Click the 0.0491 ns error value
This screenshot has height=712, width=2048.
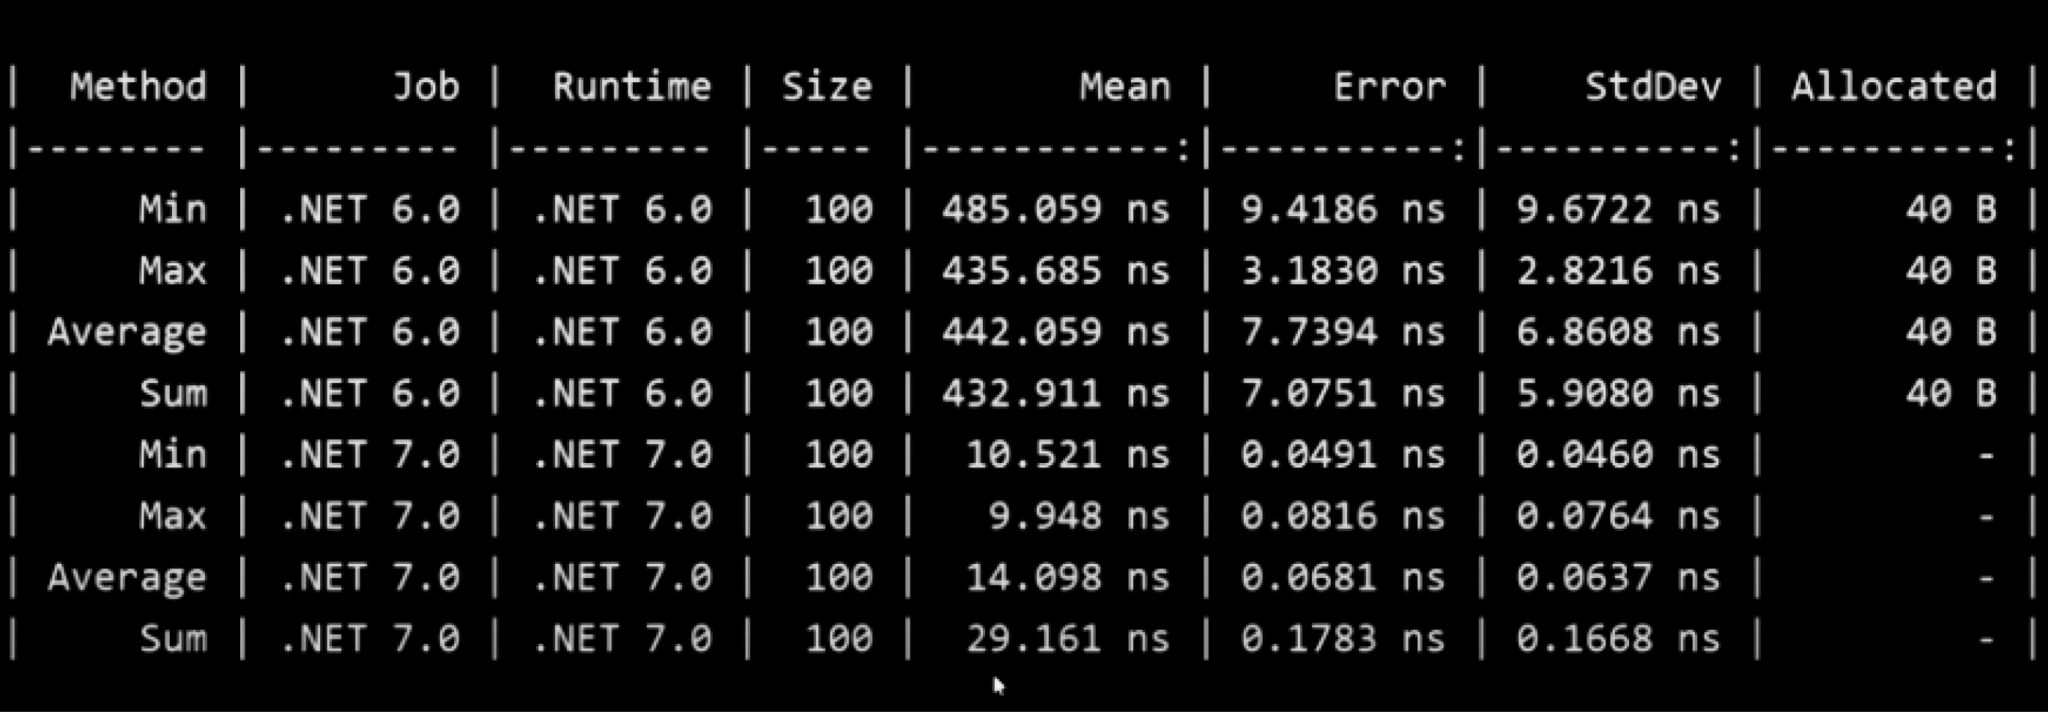tap(1343, 455)
